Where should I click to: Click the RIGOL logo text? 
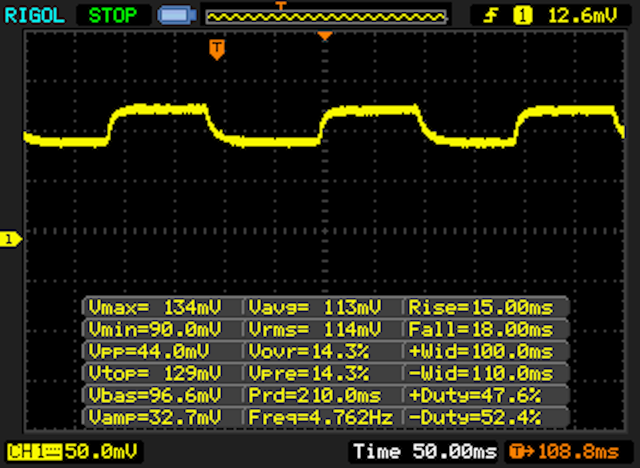[34, 16]
